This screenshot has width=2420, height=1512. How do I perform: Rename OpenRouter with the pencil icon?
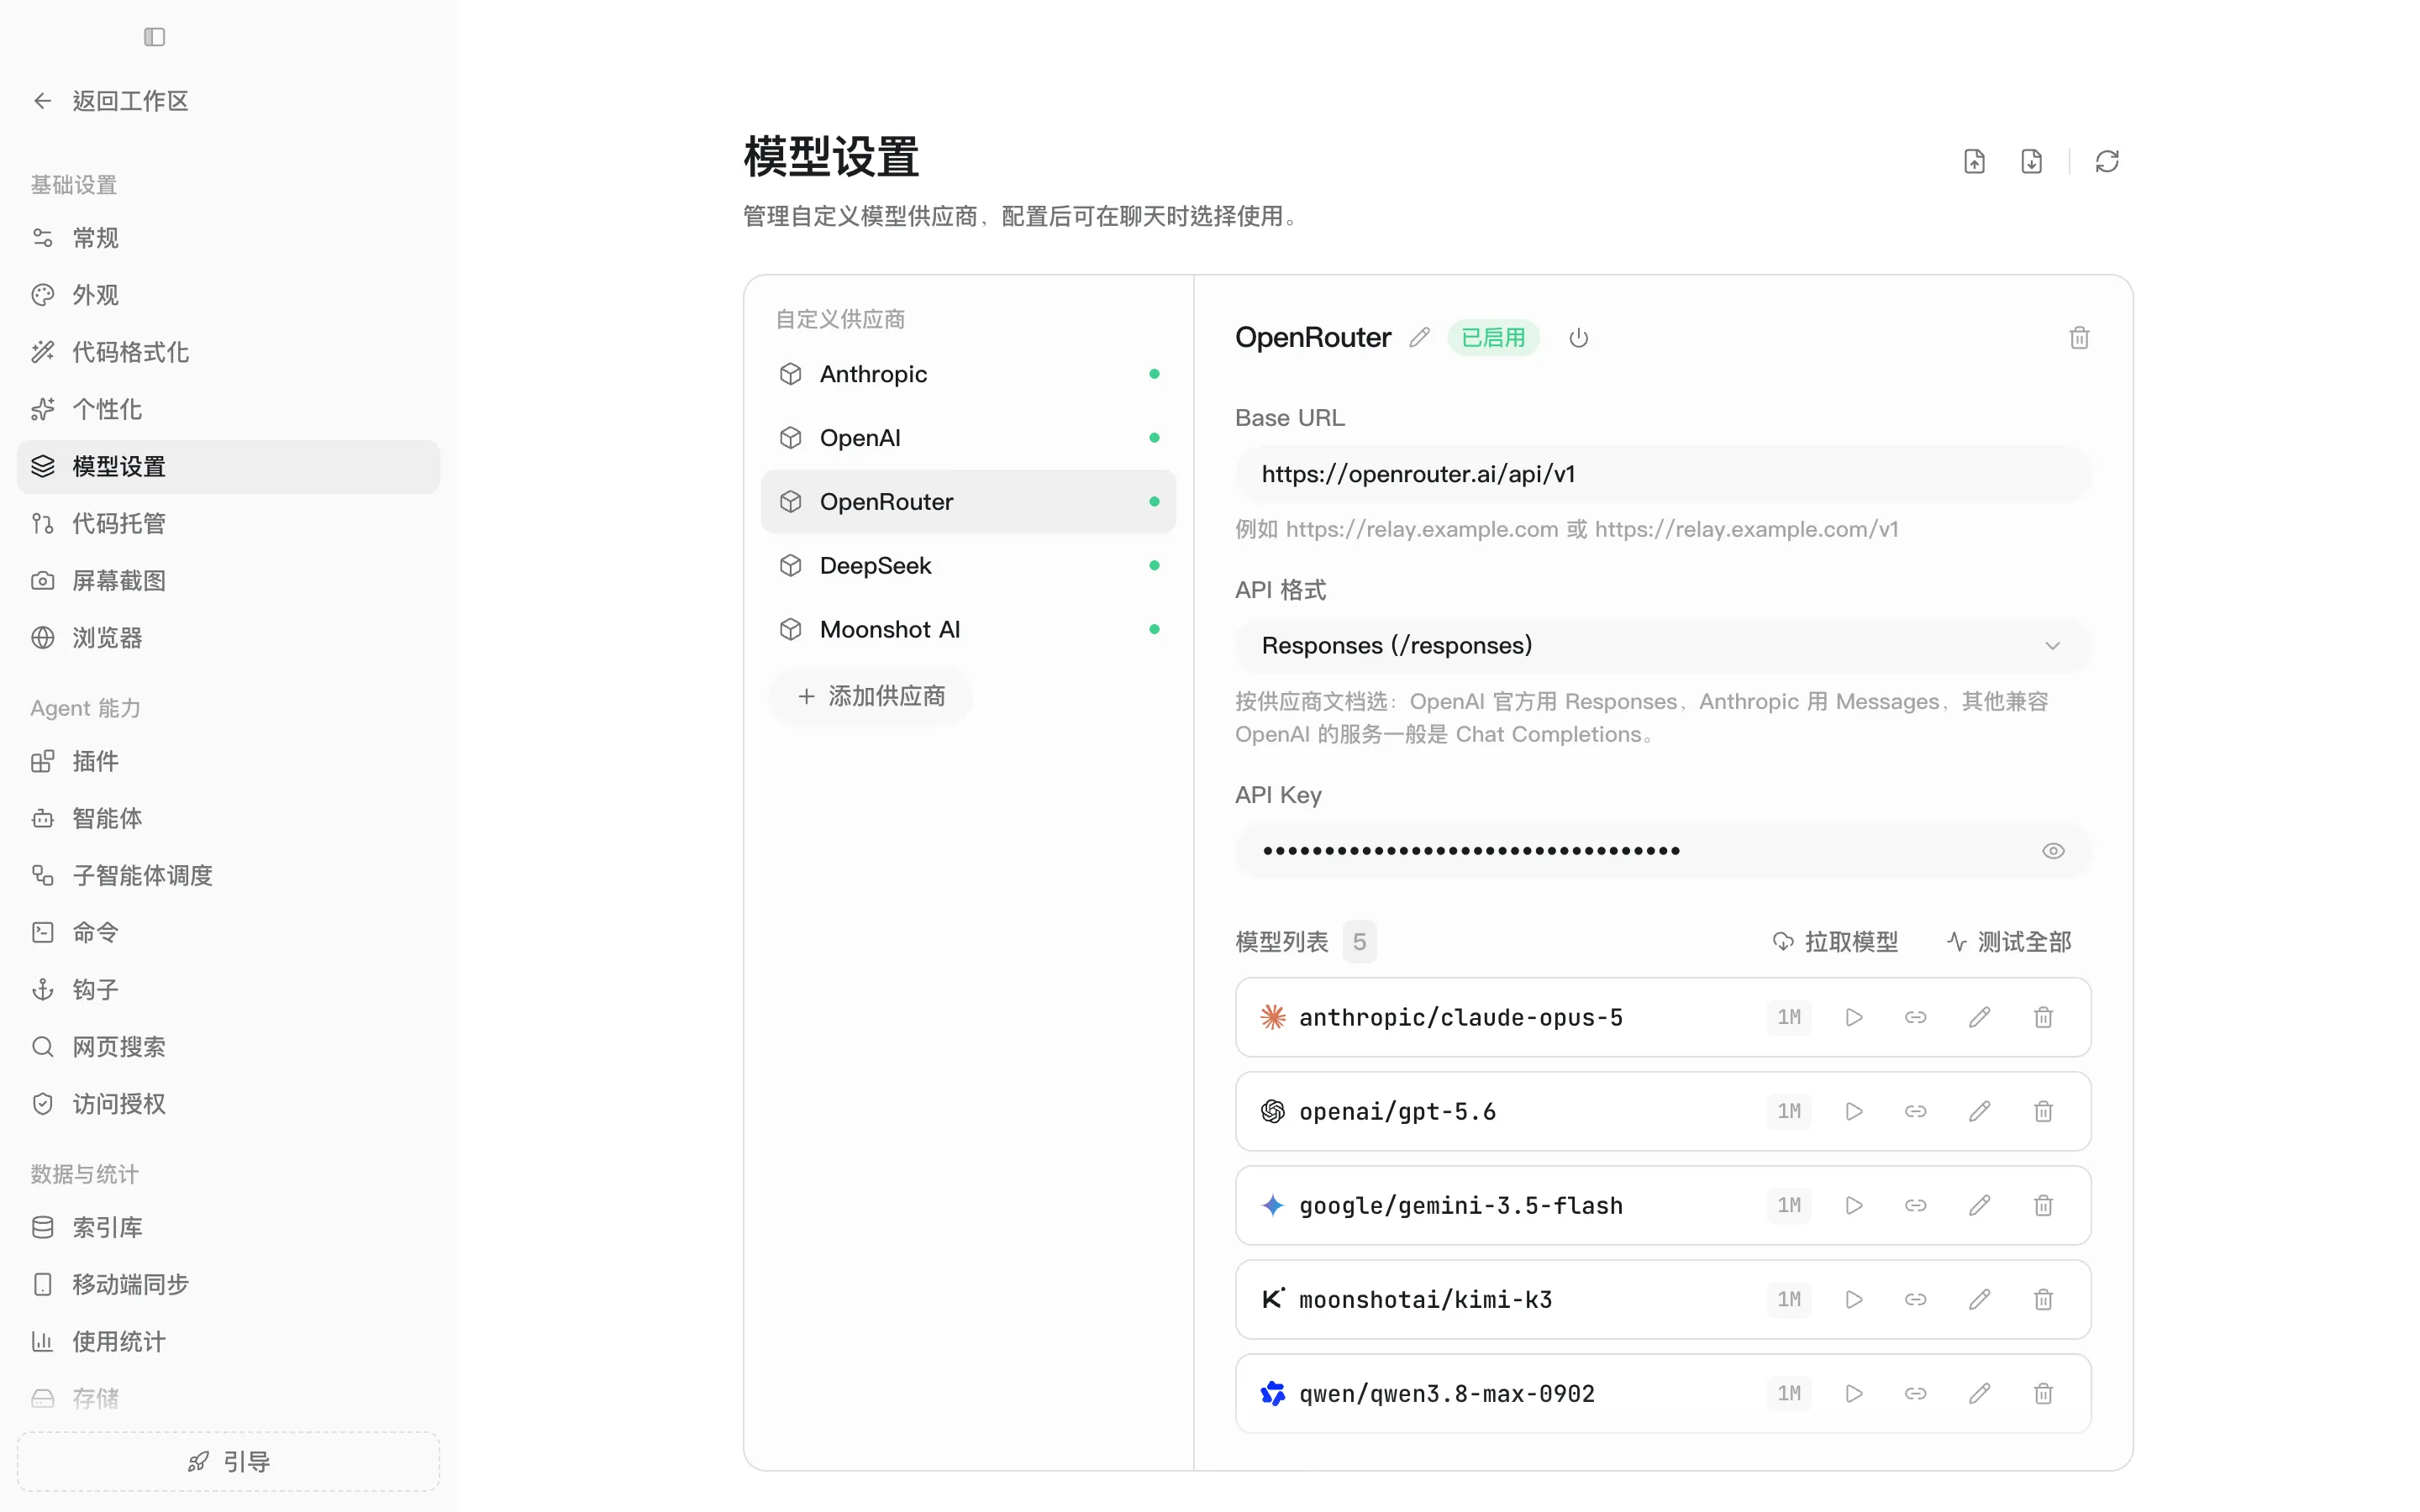click(x=1419, y=338)
